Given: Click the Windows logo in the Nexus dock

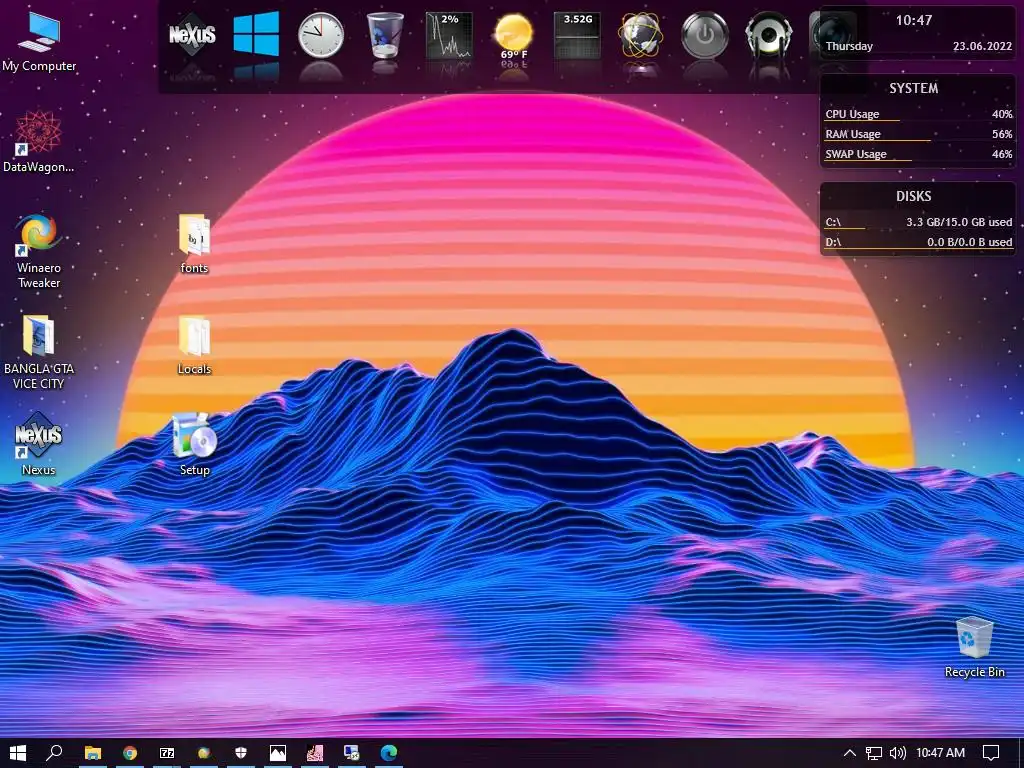Looking at the screenshot, I should click(x=256, y=35).
